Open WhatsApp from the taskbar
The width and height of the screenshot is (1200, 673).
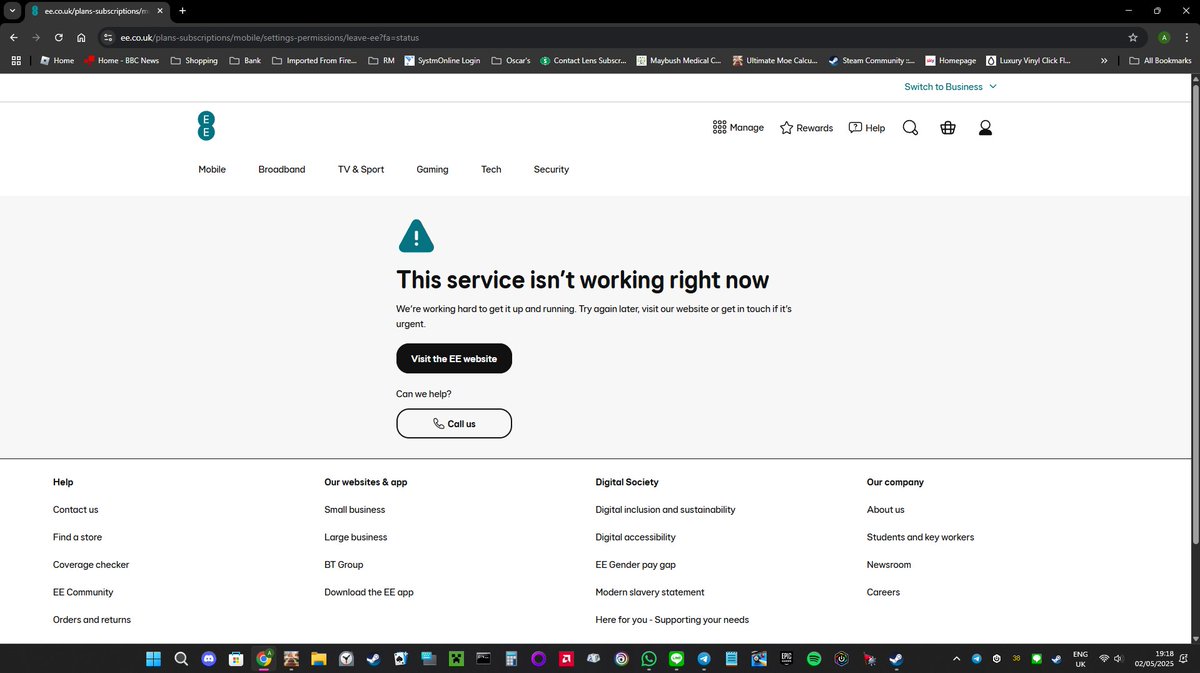pyautogui.click(x=649, y=659)
